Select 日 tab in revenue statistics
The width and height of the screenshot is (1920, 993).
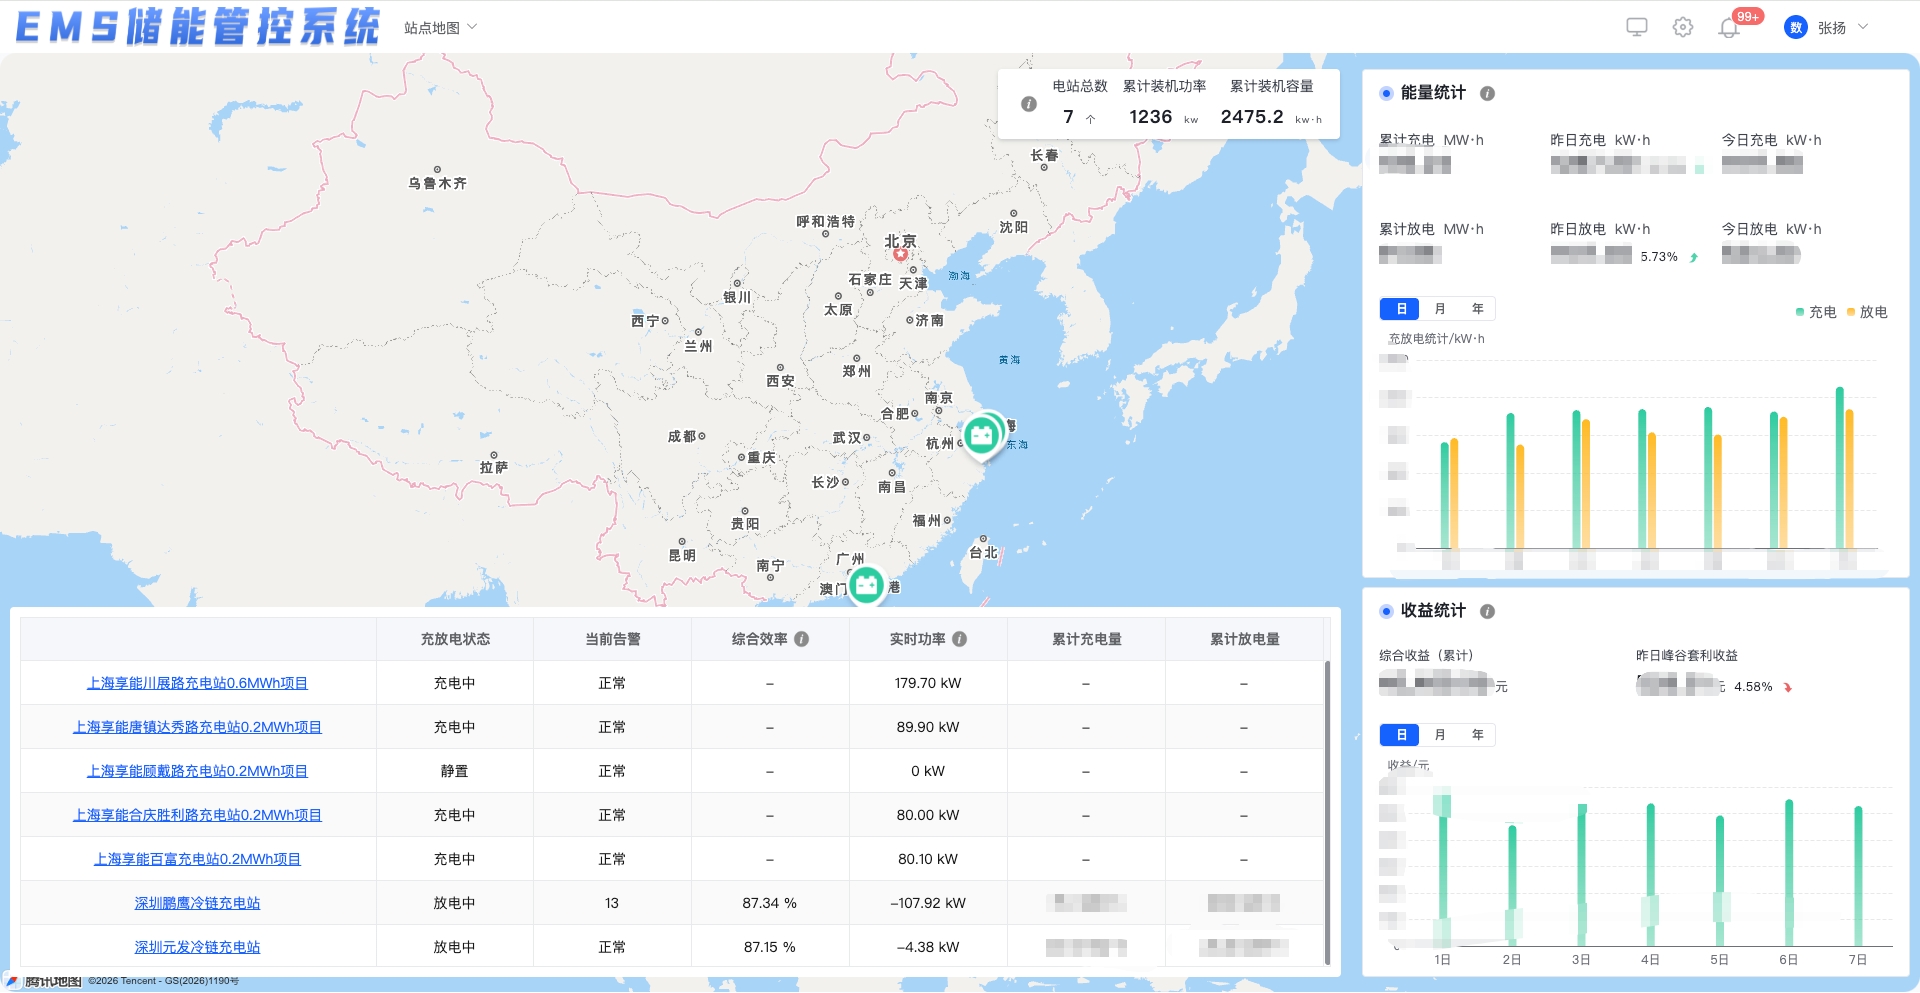[x=1400, y=735]
